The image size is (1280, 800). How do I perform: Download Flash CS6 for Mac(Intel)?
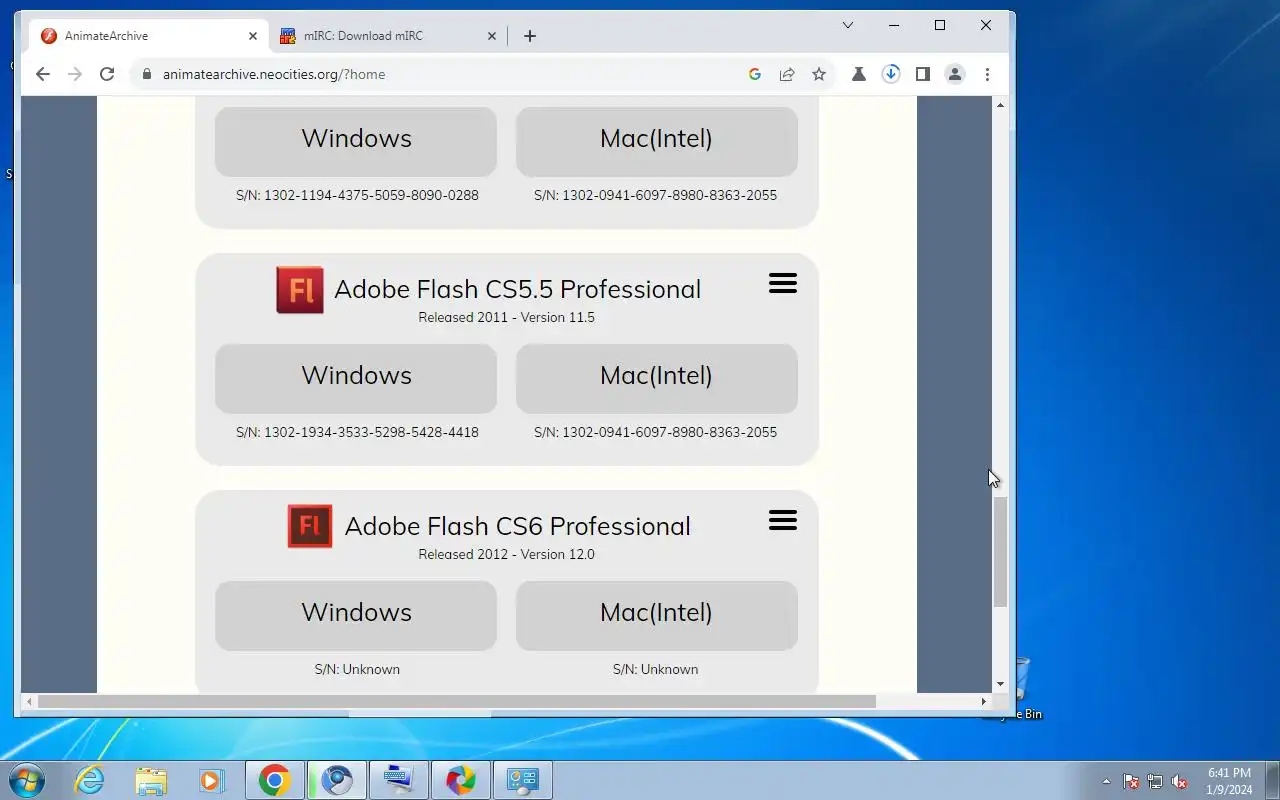pyautogui.click(x=656, y=614)
